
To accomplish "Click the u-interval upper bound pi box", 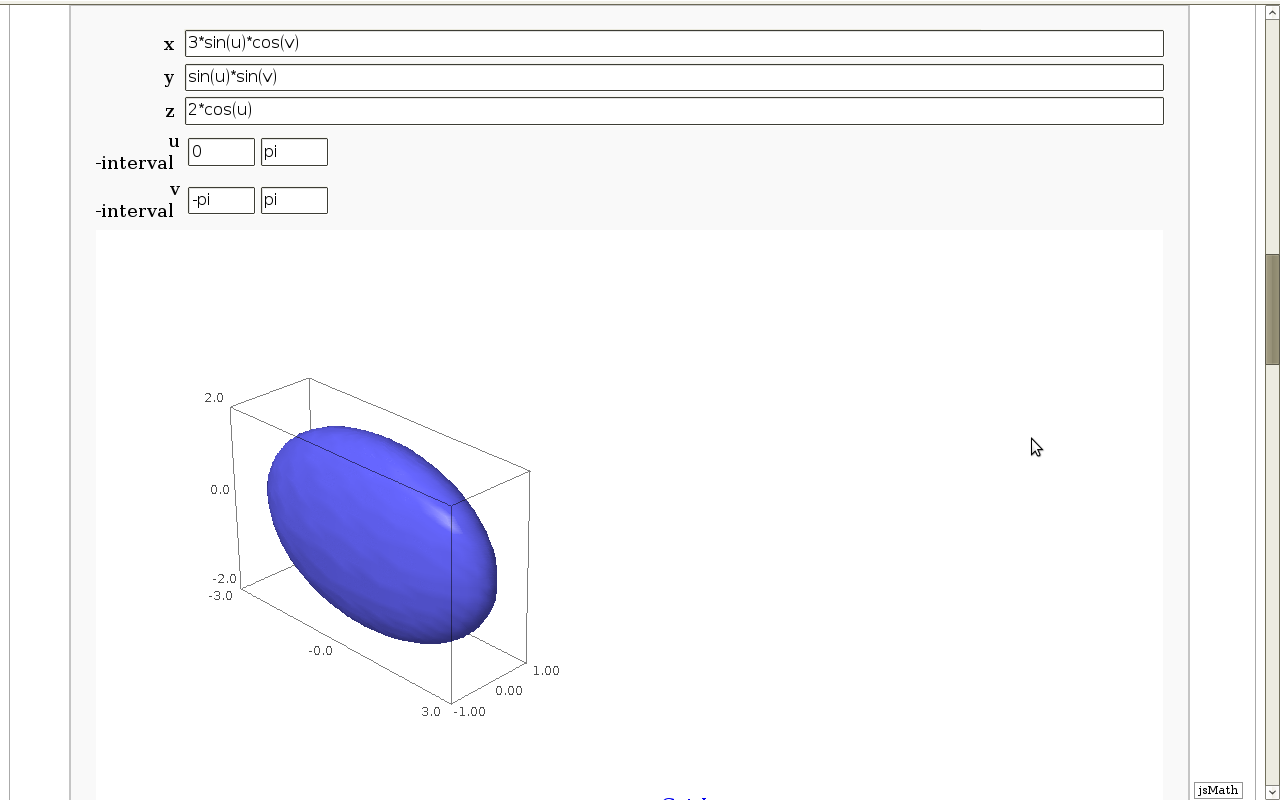I will coord(294,152).
